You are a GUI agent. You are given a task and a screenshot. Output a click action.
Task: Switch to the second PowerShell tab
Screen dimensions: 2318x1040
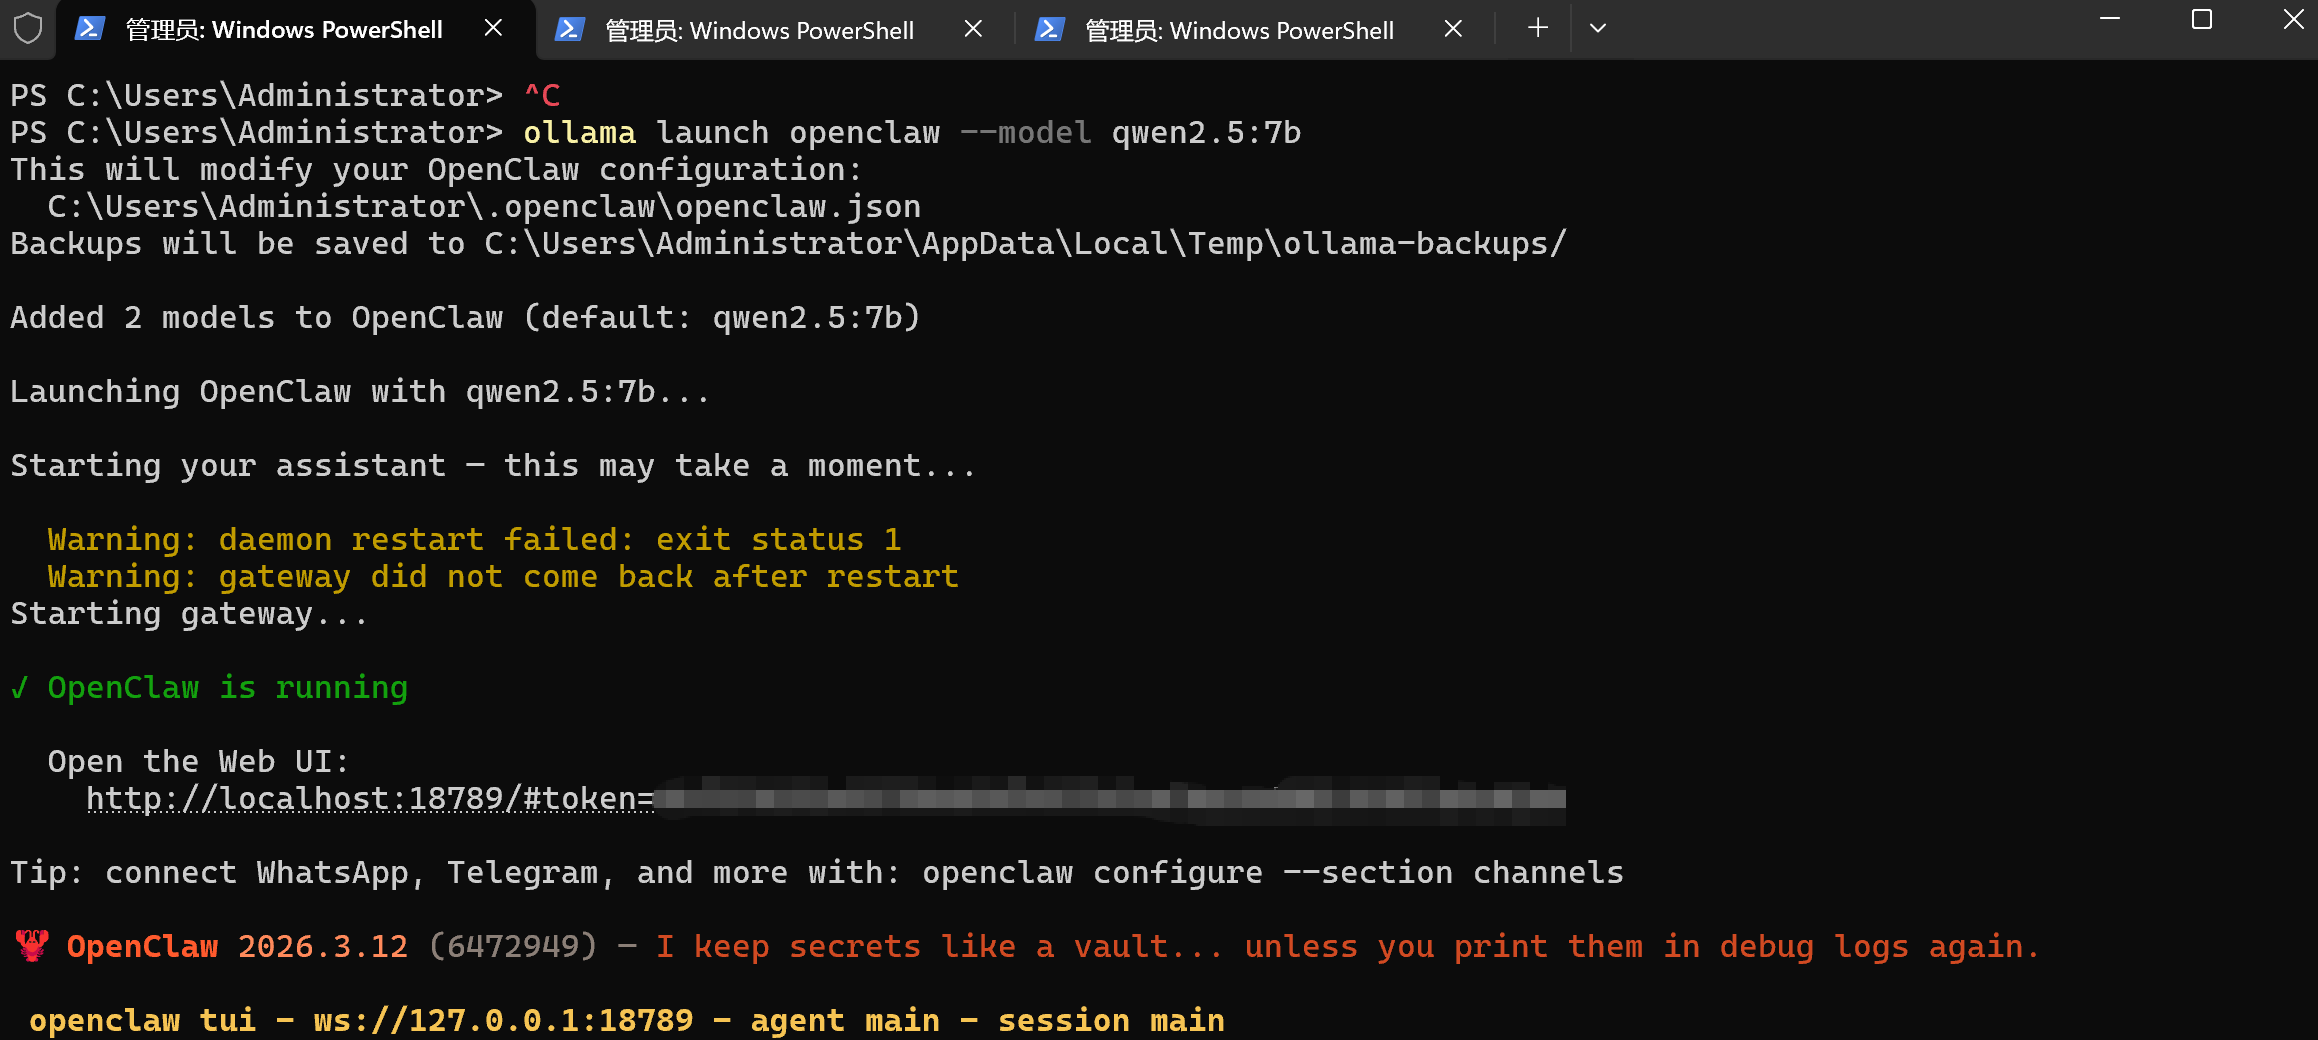pos(774,30)
